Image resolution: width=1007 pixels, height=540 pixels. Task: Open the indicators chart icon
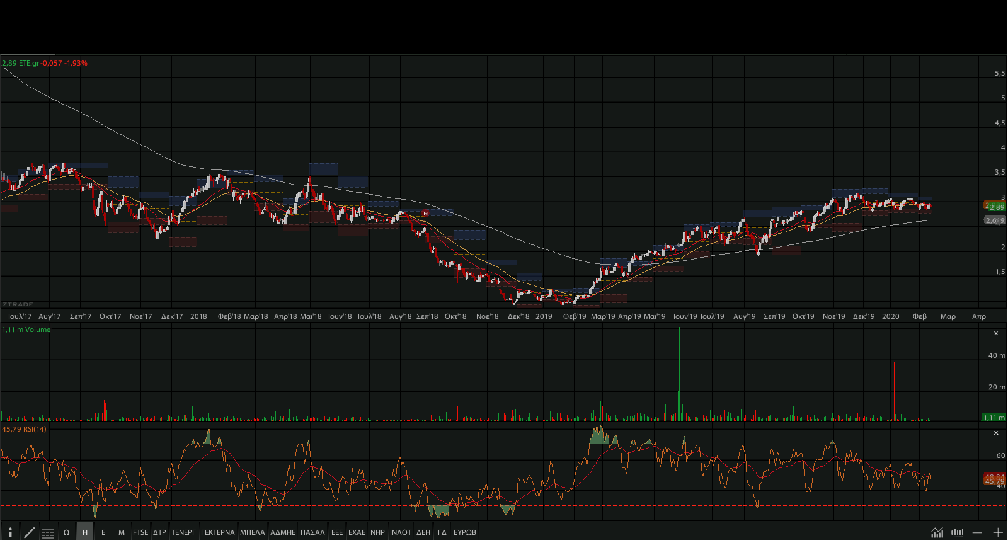(938, 532)
